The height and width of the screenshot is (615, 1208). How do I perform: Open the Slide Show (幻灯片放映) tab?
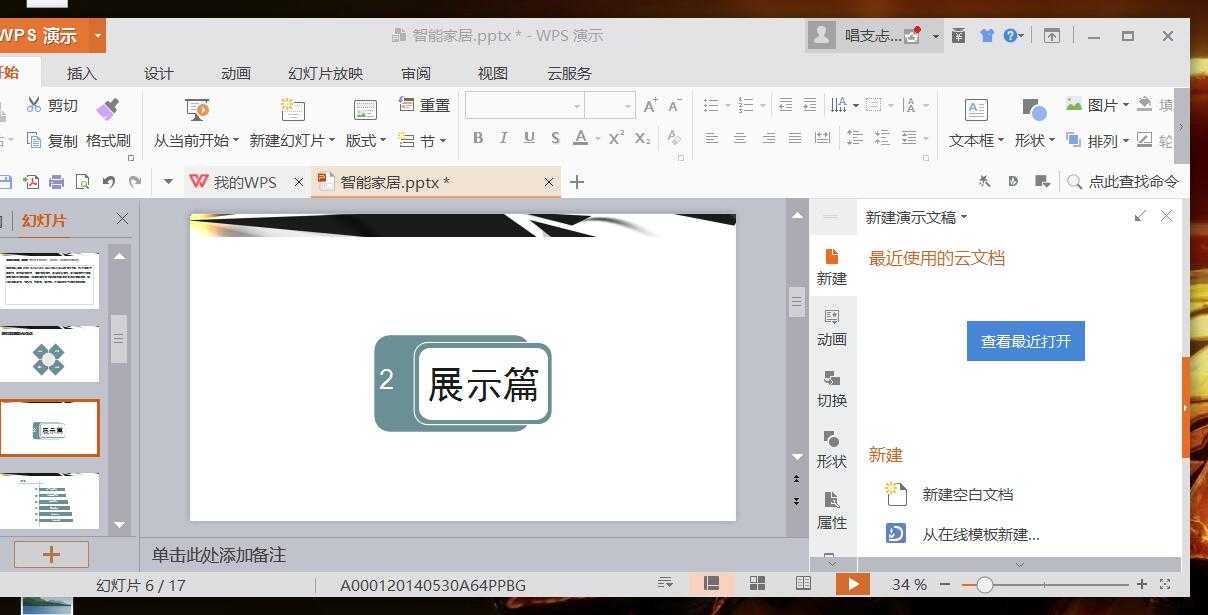[x=325, y=73]
